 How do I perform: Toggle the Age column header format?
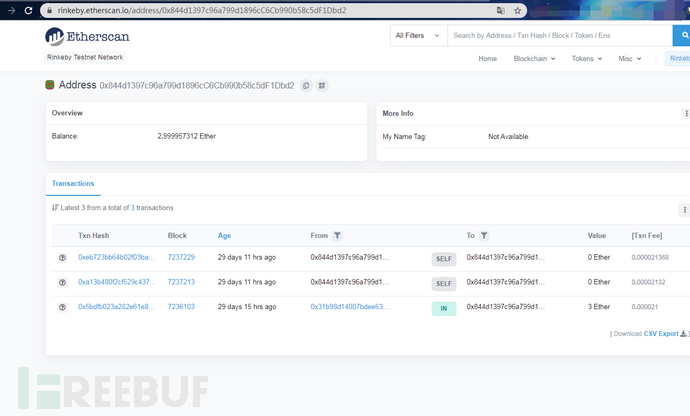click(x=224, y=236)
